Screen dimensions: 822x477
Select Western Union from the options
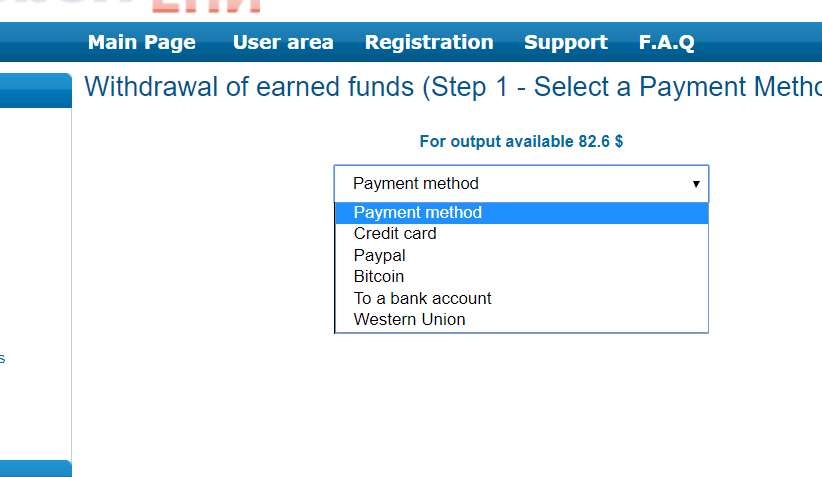click(x=410, y=320)
